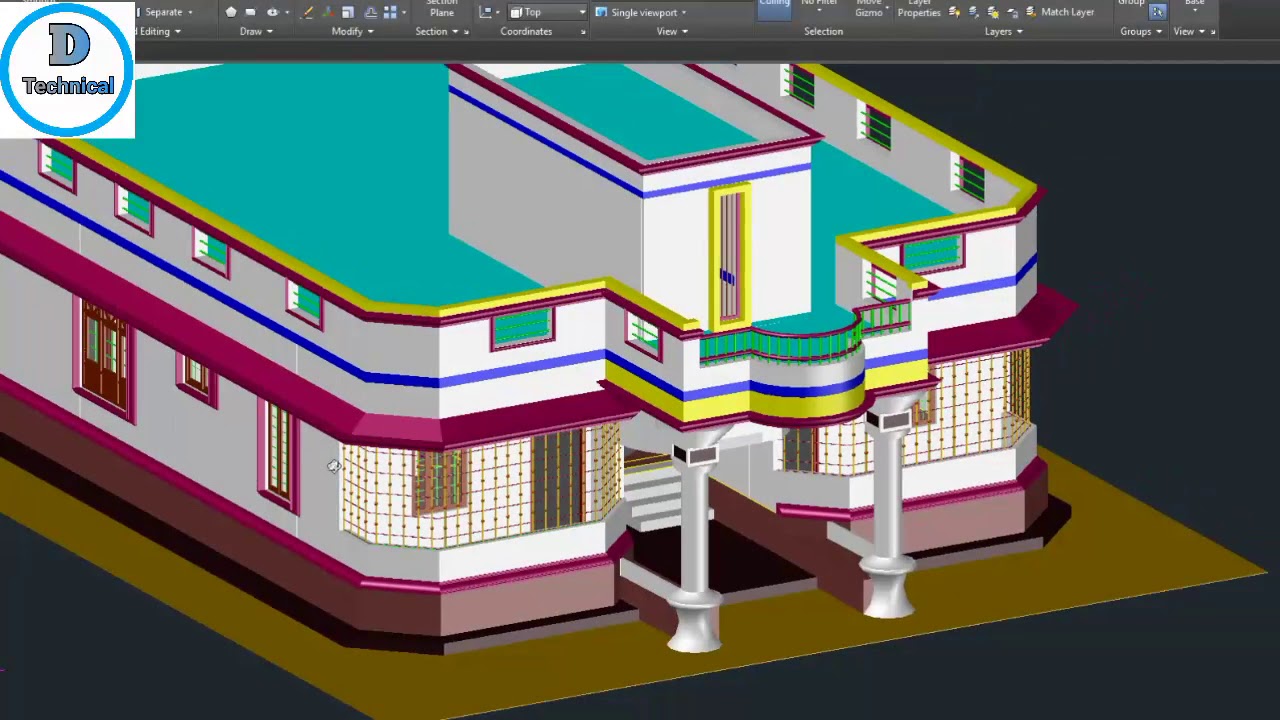This screenshot has height=720, width=1280.
Task: Expand the Section panel title
Action: tap(437, 31)
